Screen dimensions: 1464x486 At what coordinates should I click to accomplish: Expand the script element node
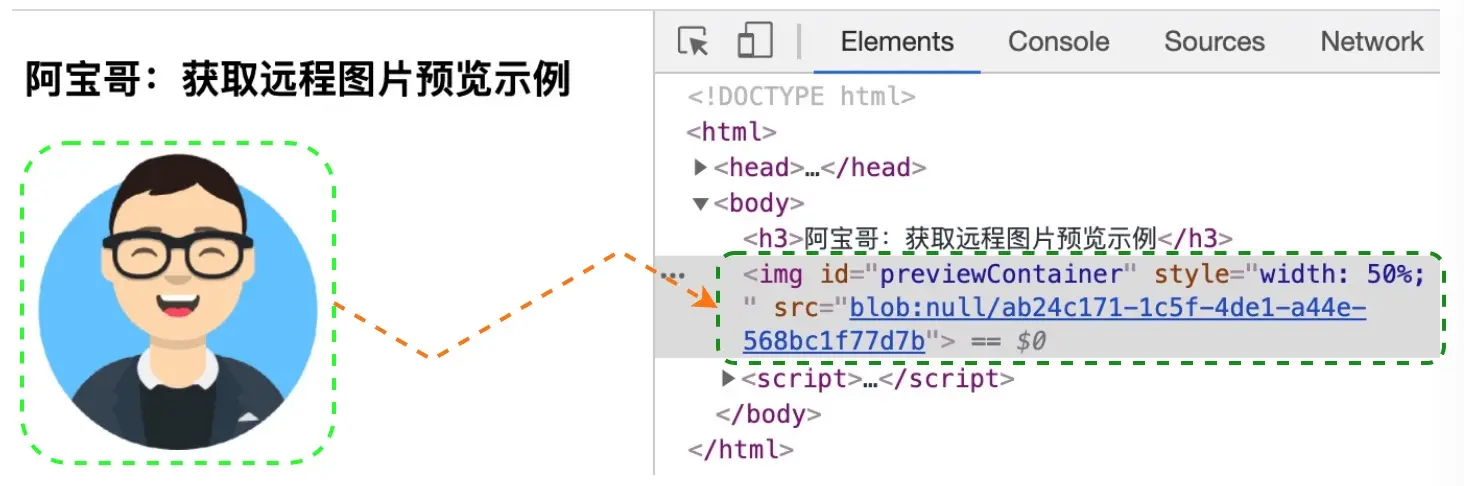728,379
